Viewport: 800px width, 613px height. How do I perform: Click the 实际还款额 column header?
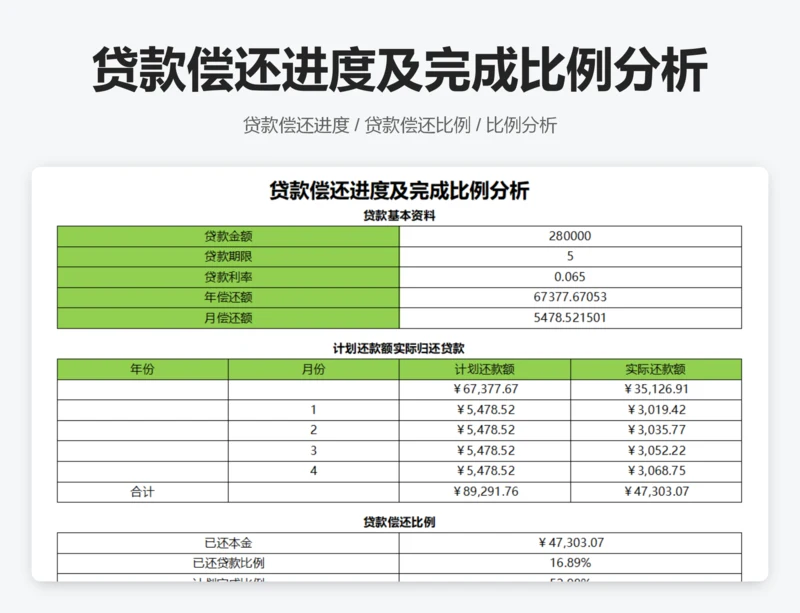pyautogui.click(x=656, y=369)
